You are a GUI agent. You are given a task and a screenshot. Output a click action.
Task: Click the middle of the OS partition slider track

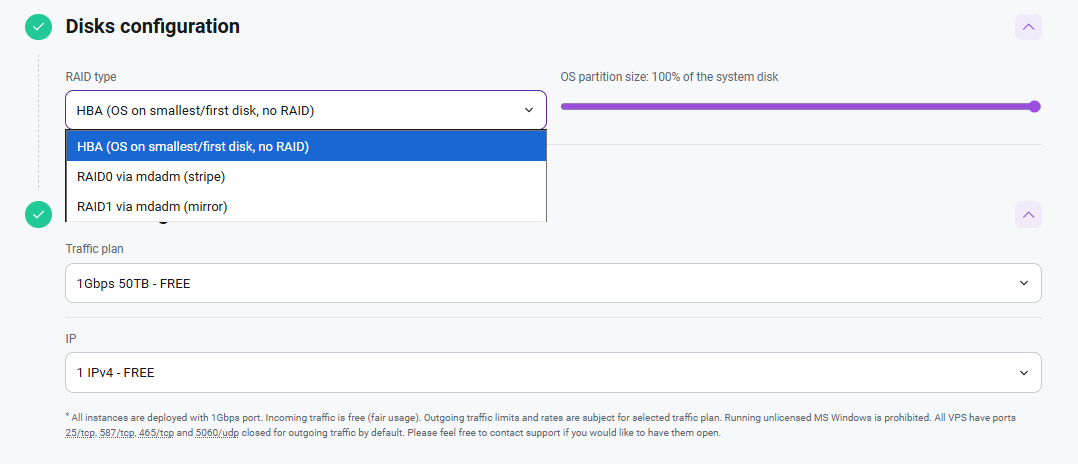(798, 106)
